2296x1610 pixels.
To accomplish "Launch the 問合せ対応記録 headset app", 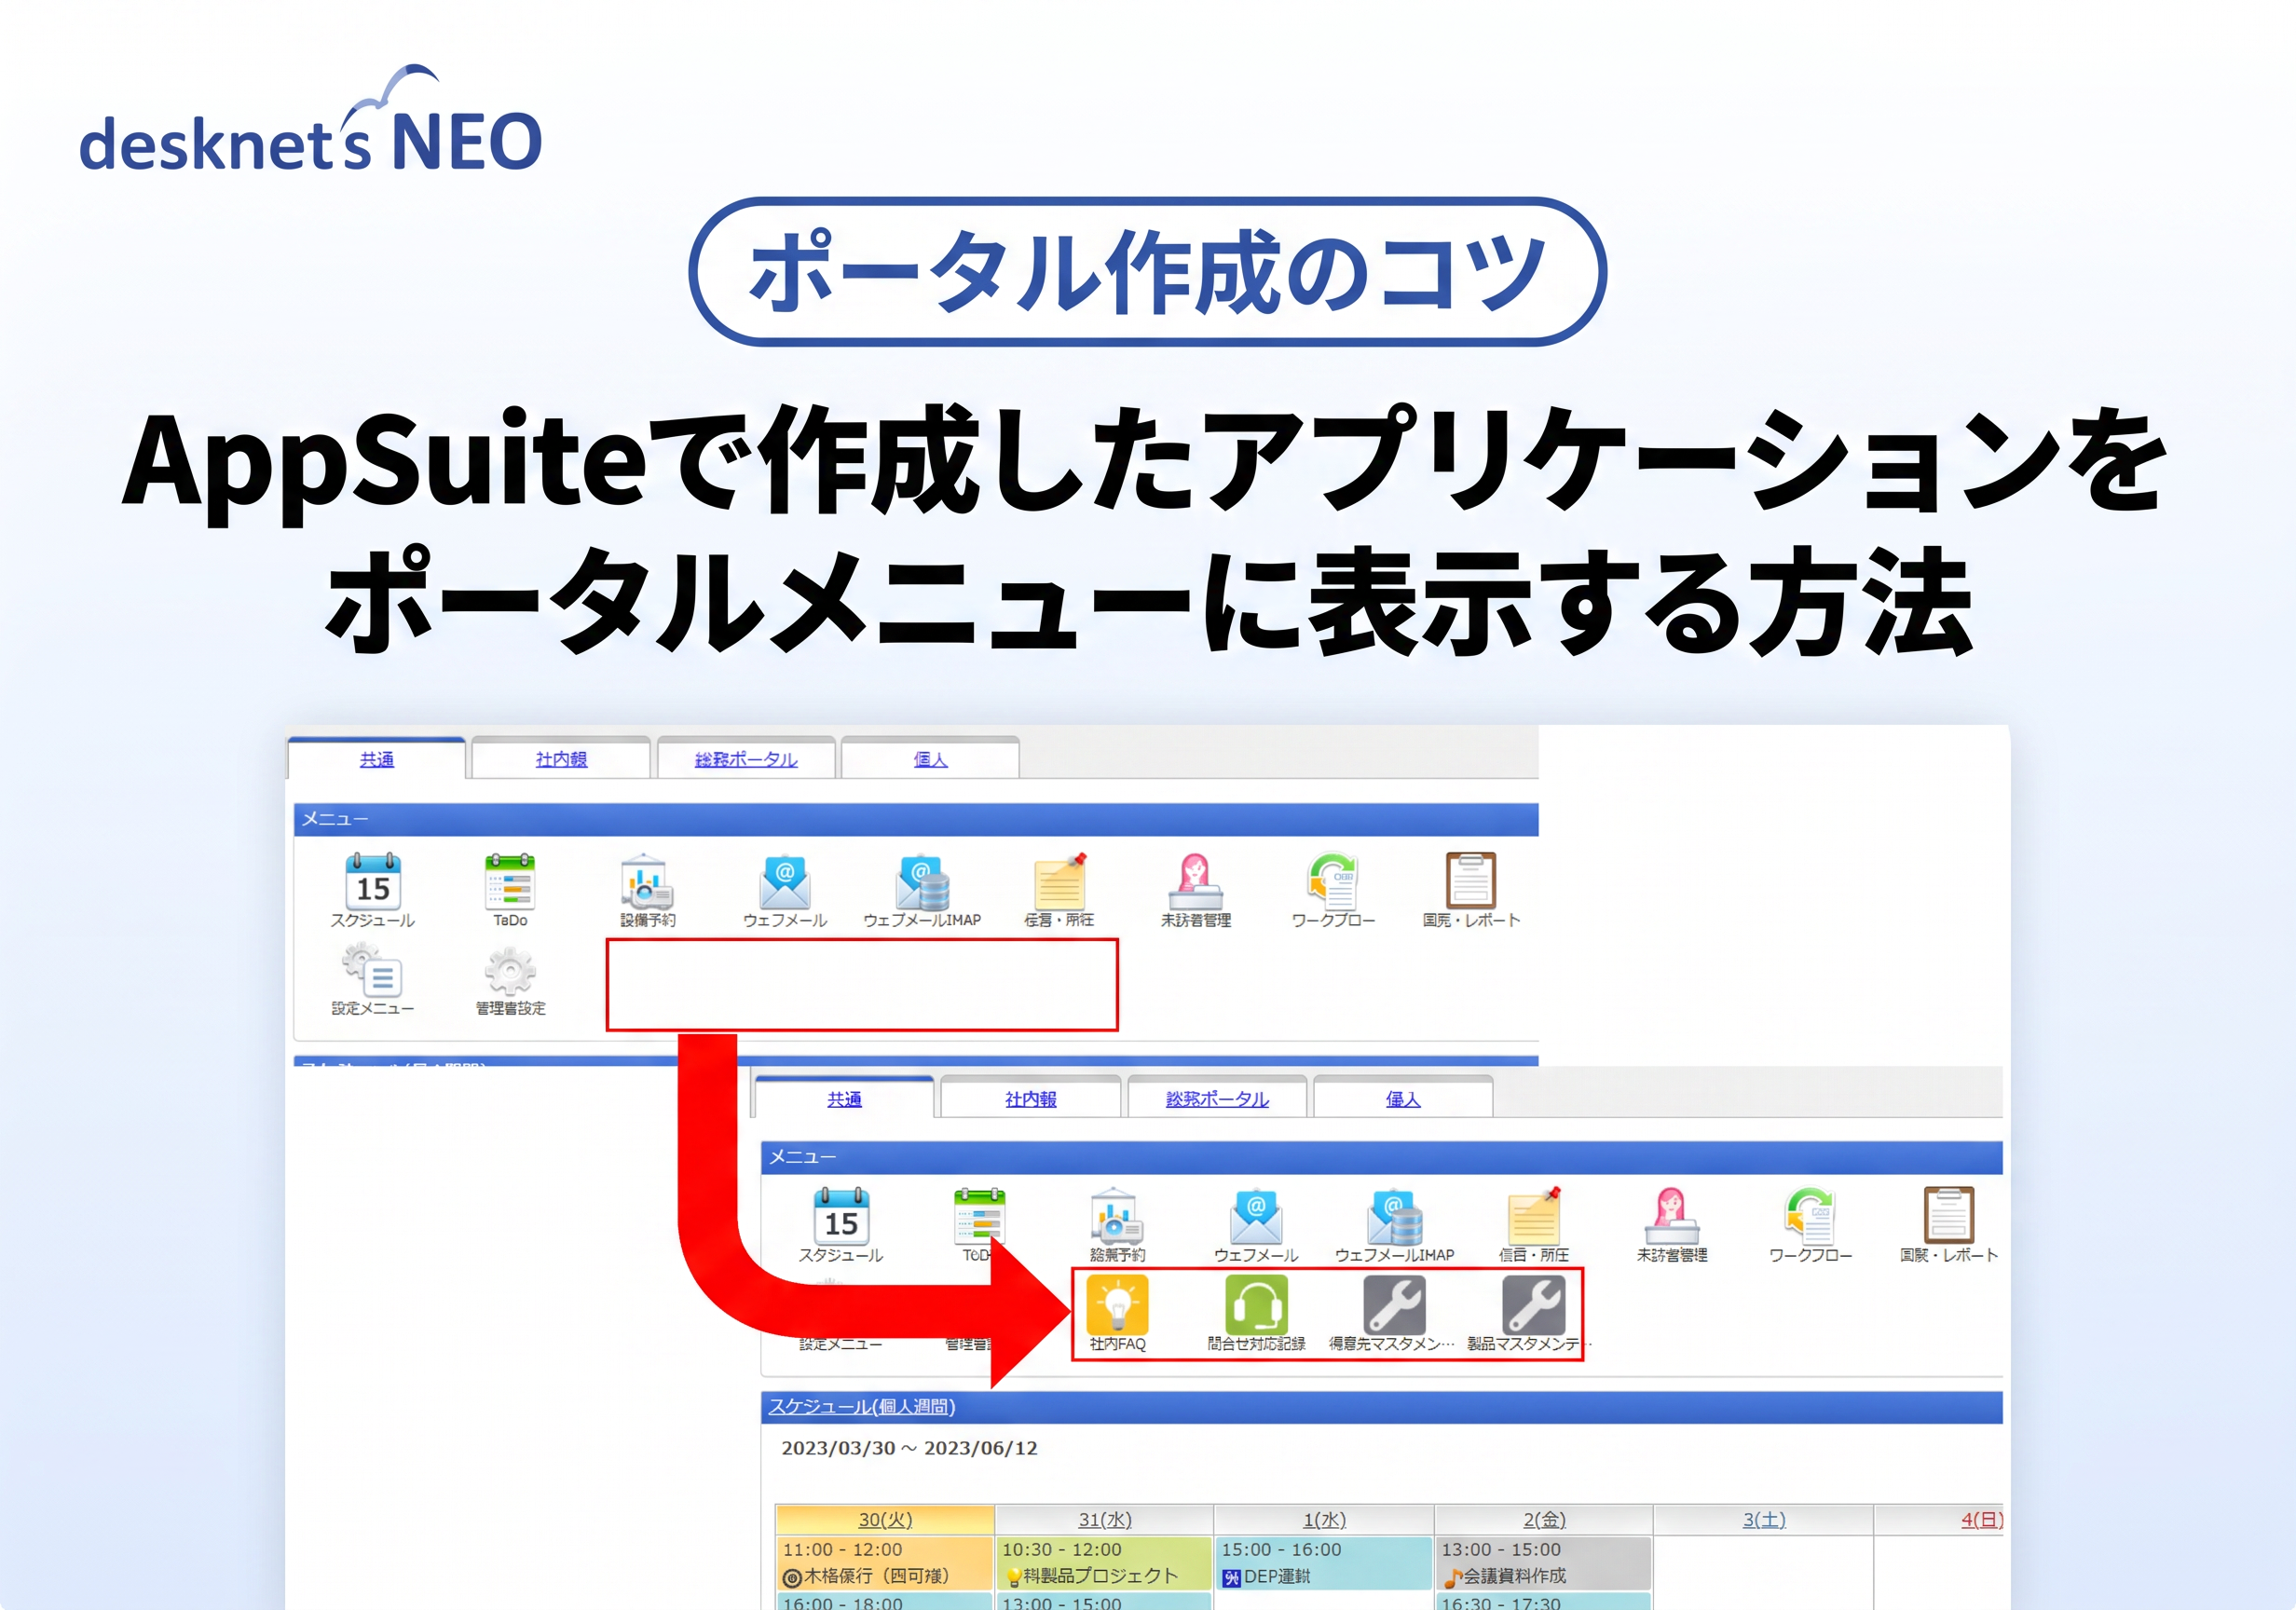I will (x=1256, y=1304).
